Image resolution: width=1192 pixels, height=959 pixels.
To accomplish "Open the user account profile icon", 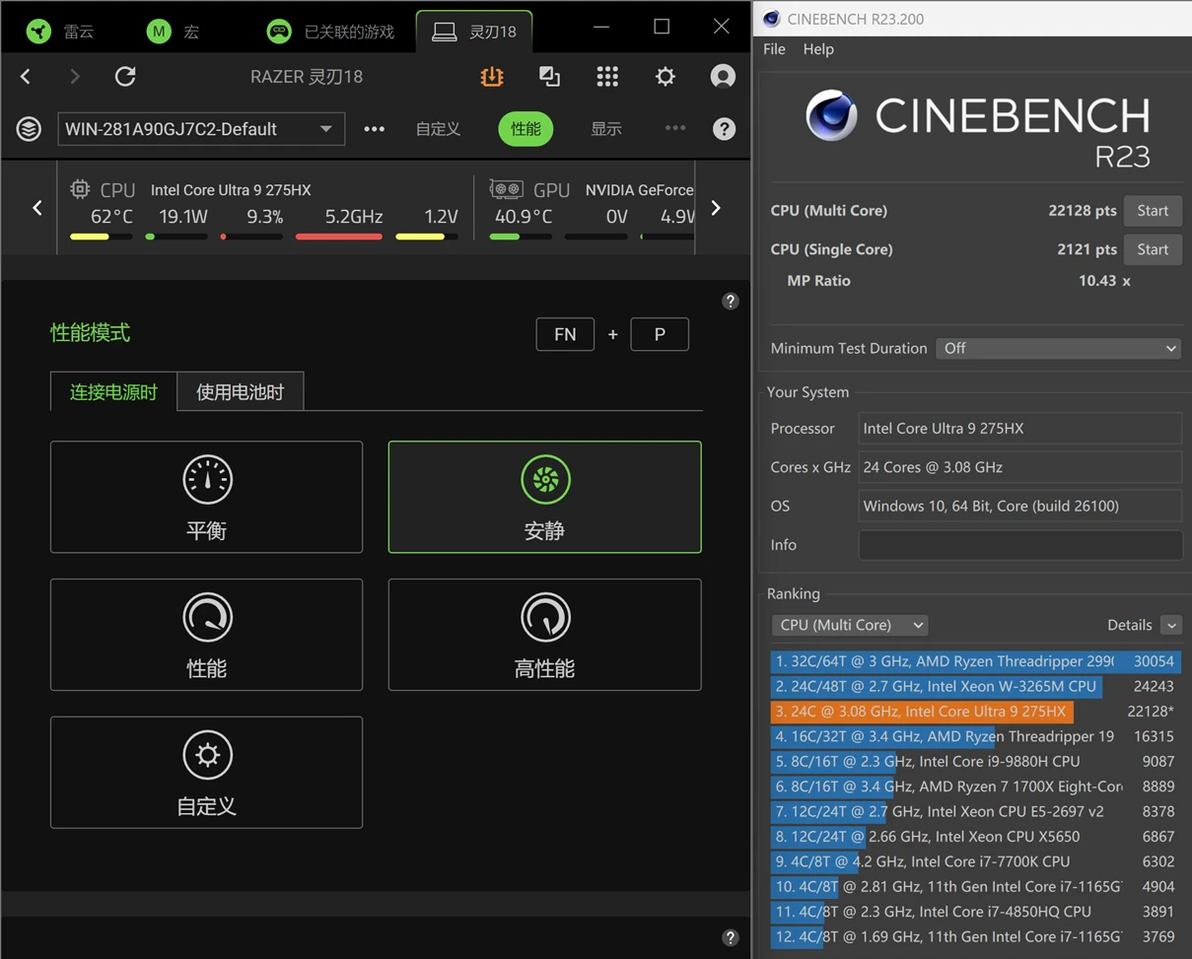I will (x=722, y=76).
